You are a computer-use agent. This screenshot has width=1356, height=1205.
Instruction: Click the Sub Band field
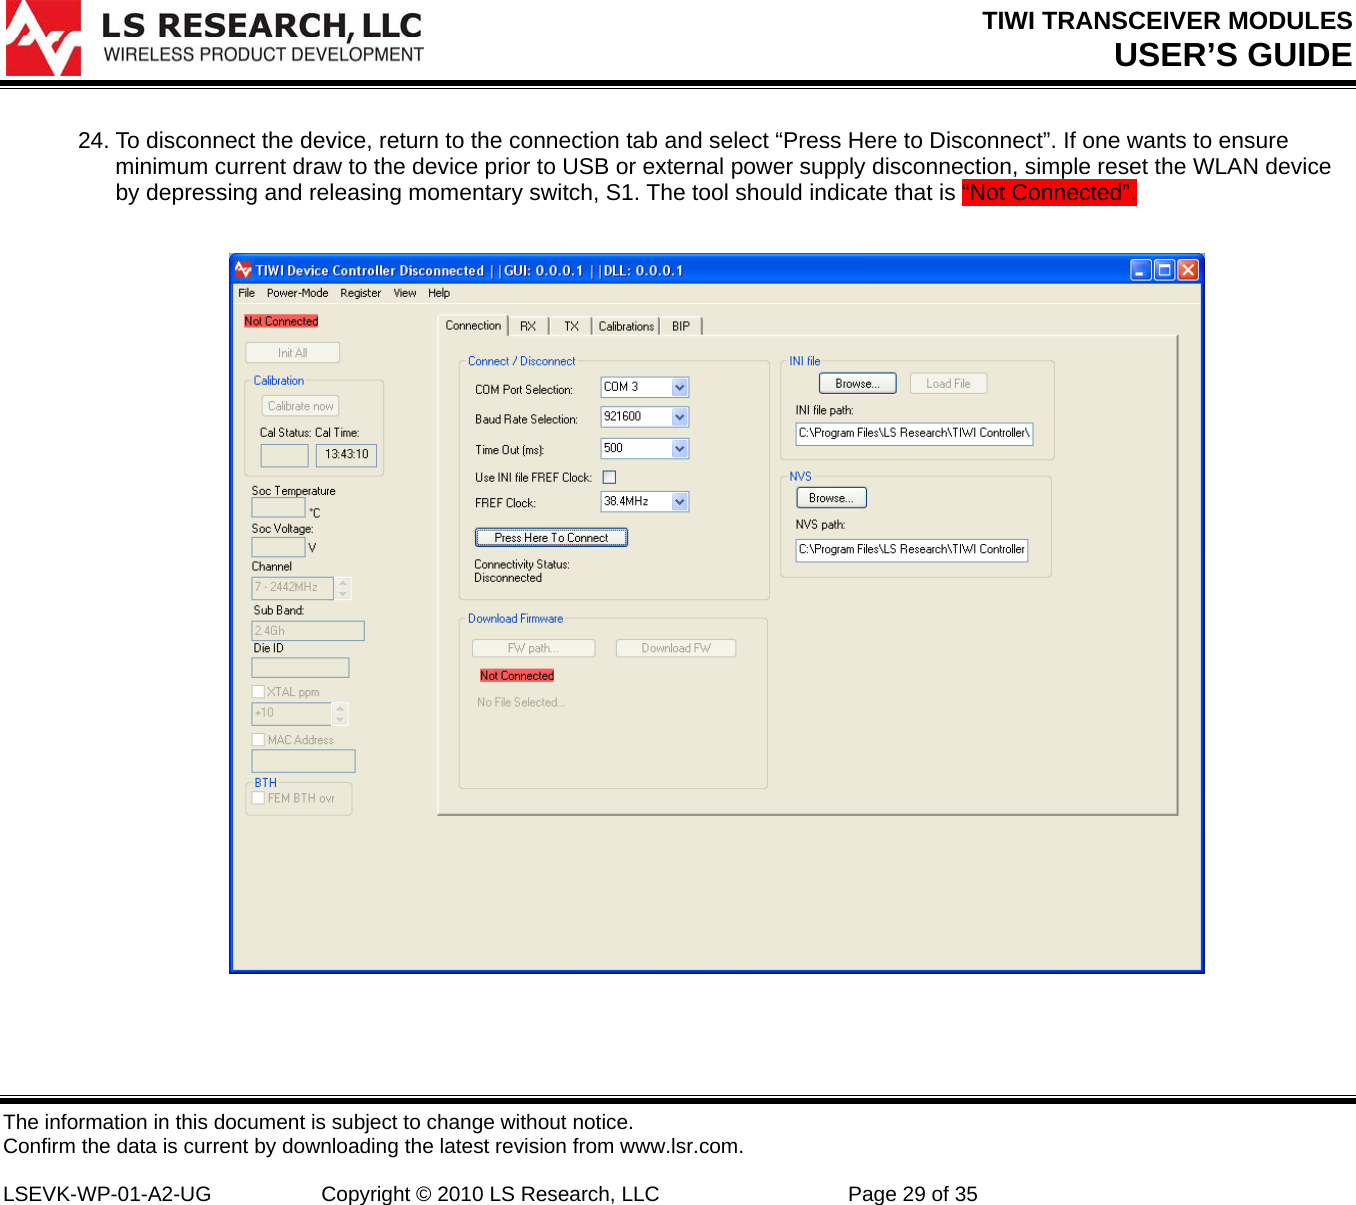(x=308, y=631)
